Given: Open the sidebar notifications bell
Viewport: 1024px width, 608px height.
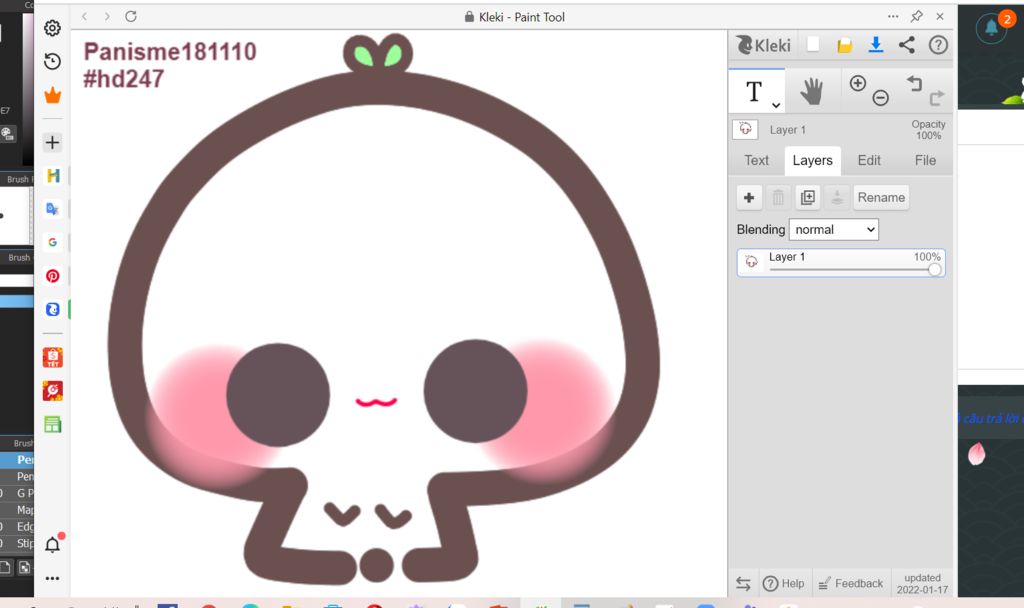Looking at the screenshot, I should (x=52, y=544).
